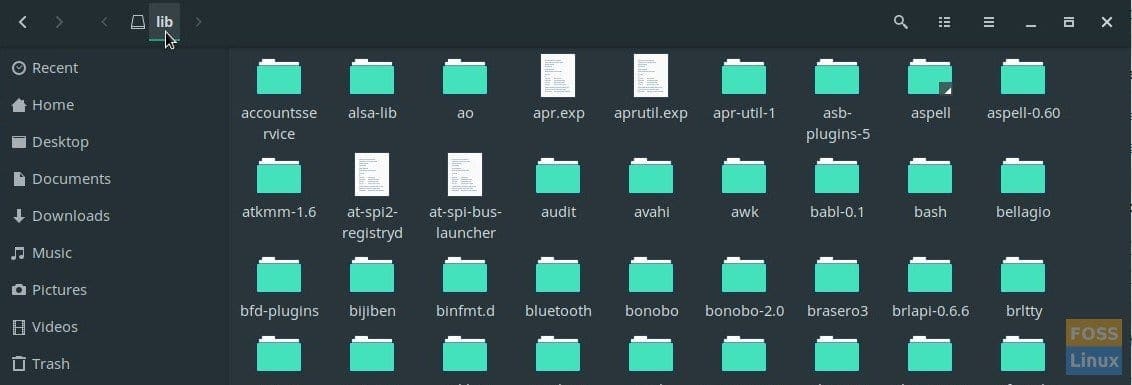The image size is (1132, 385).
Task: Select the at-spi-bus-launcher file
Action: (x=465, y=197)
